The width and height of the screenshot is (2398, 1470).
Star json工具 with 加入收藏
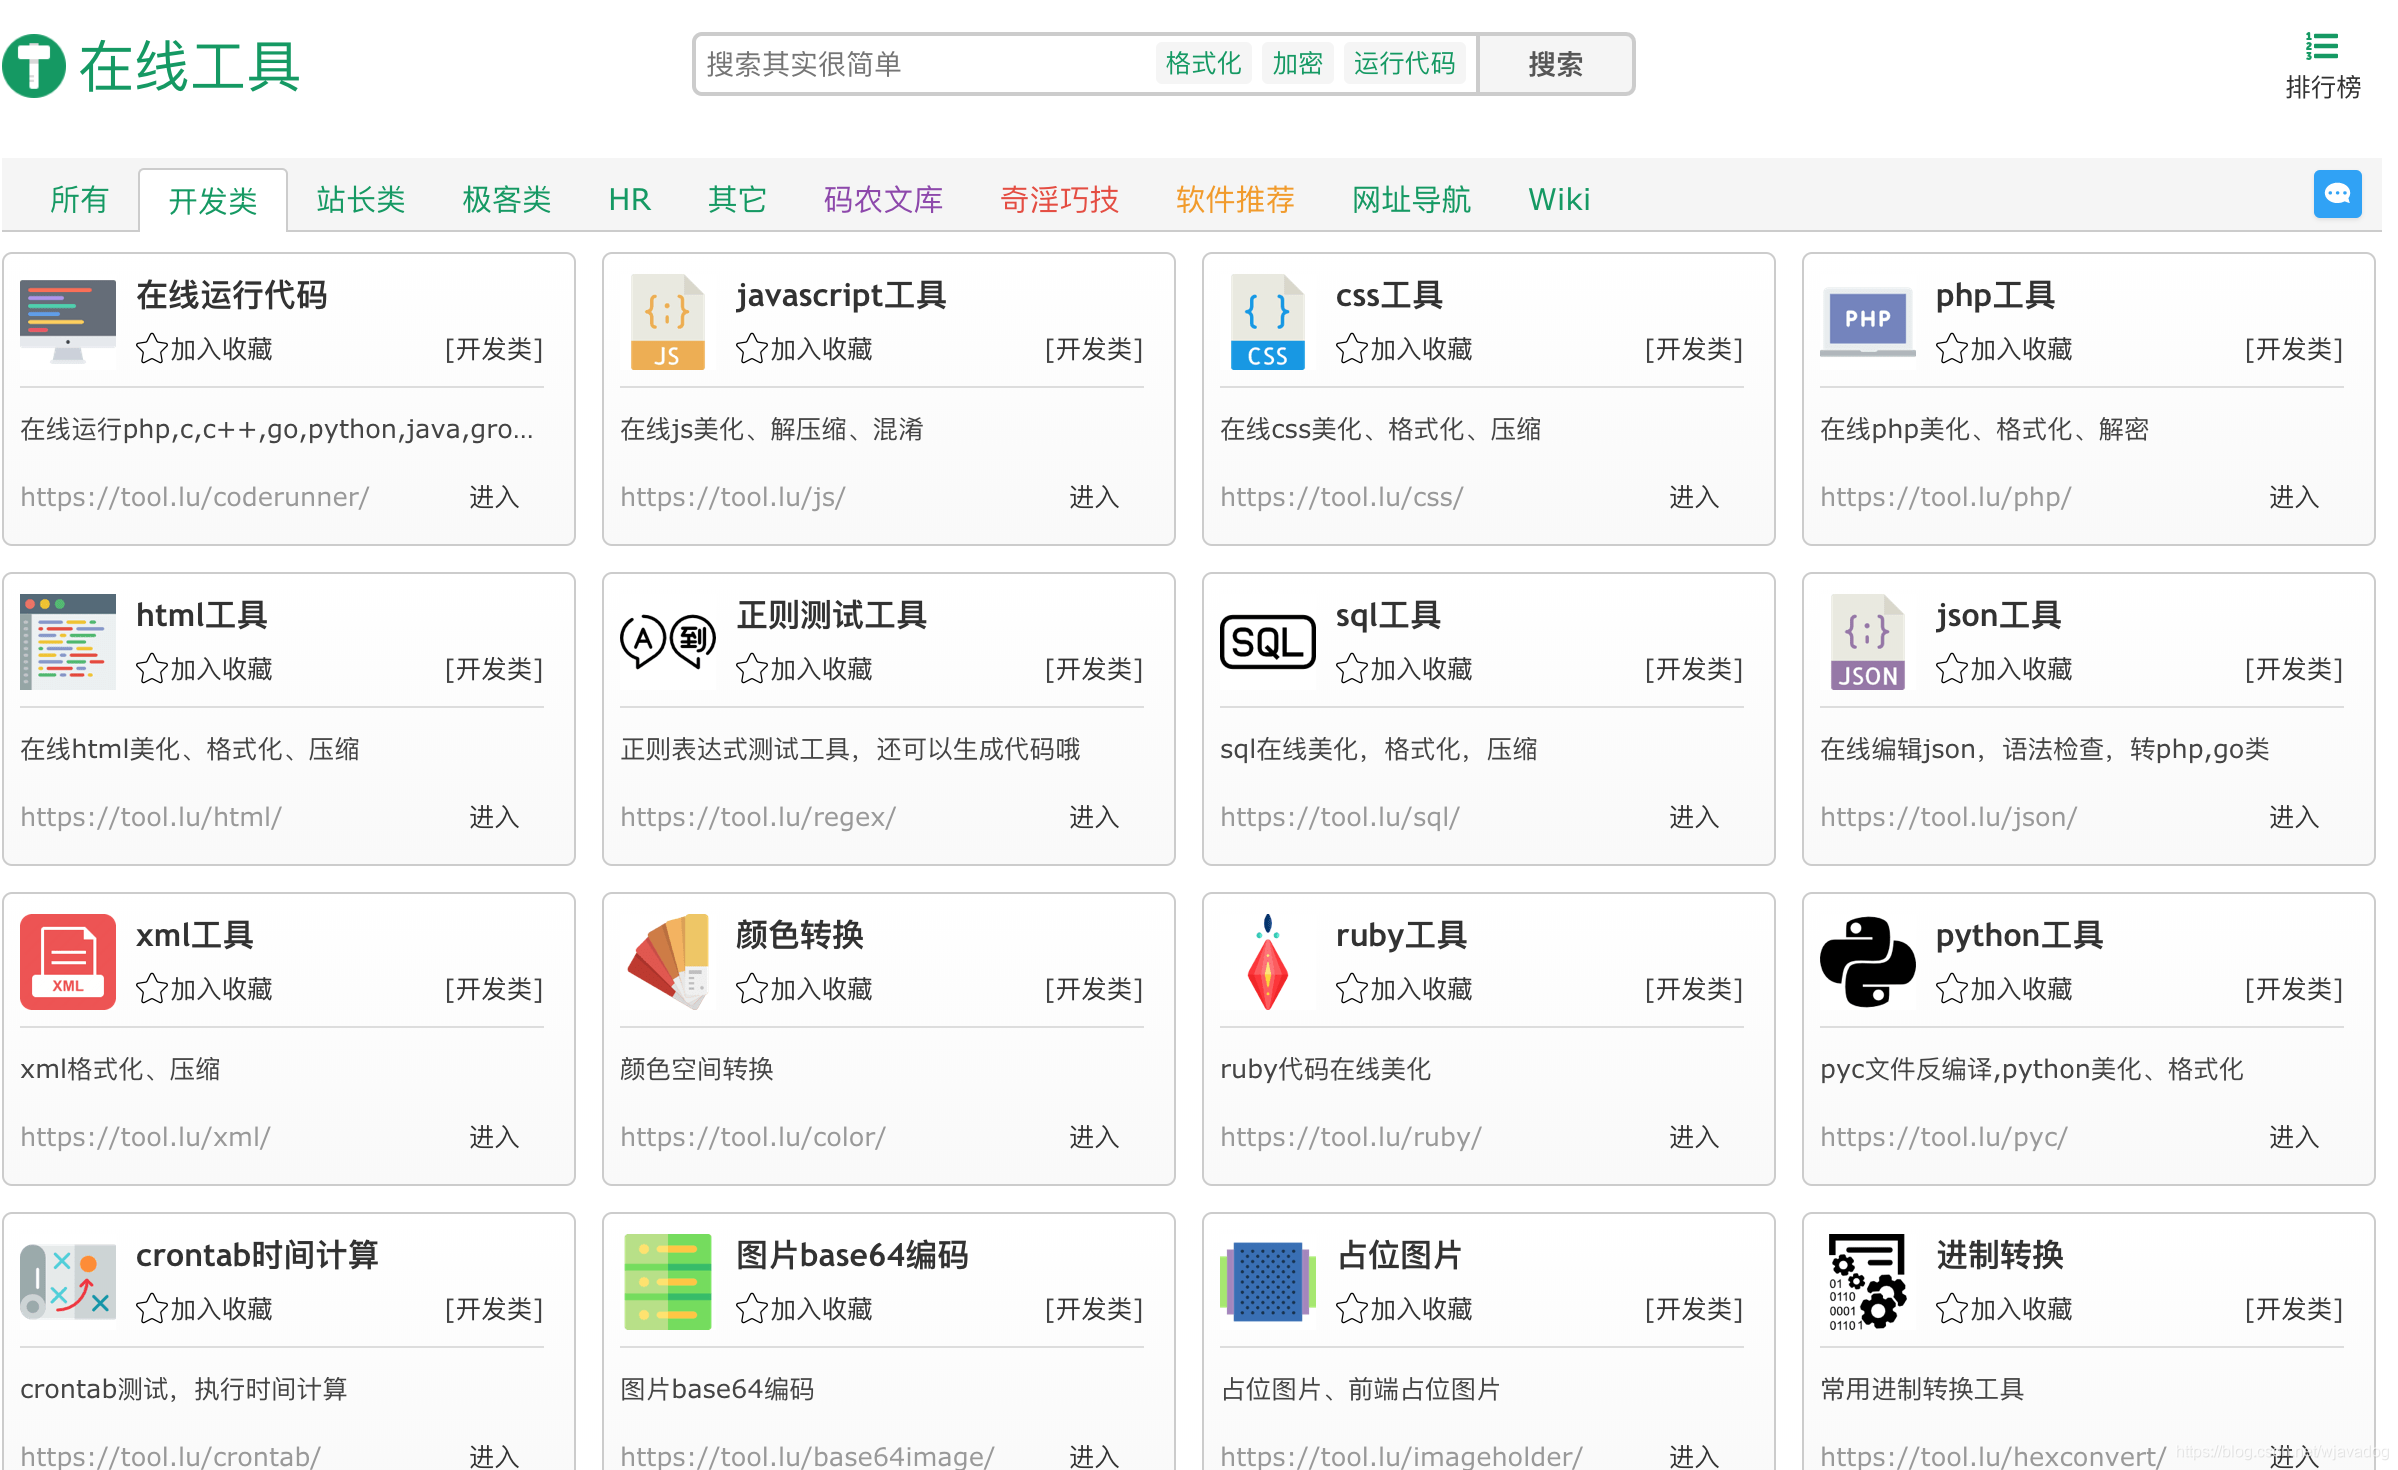(2005, 669)
